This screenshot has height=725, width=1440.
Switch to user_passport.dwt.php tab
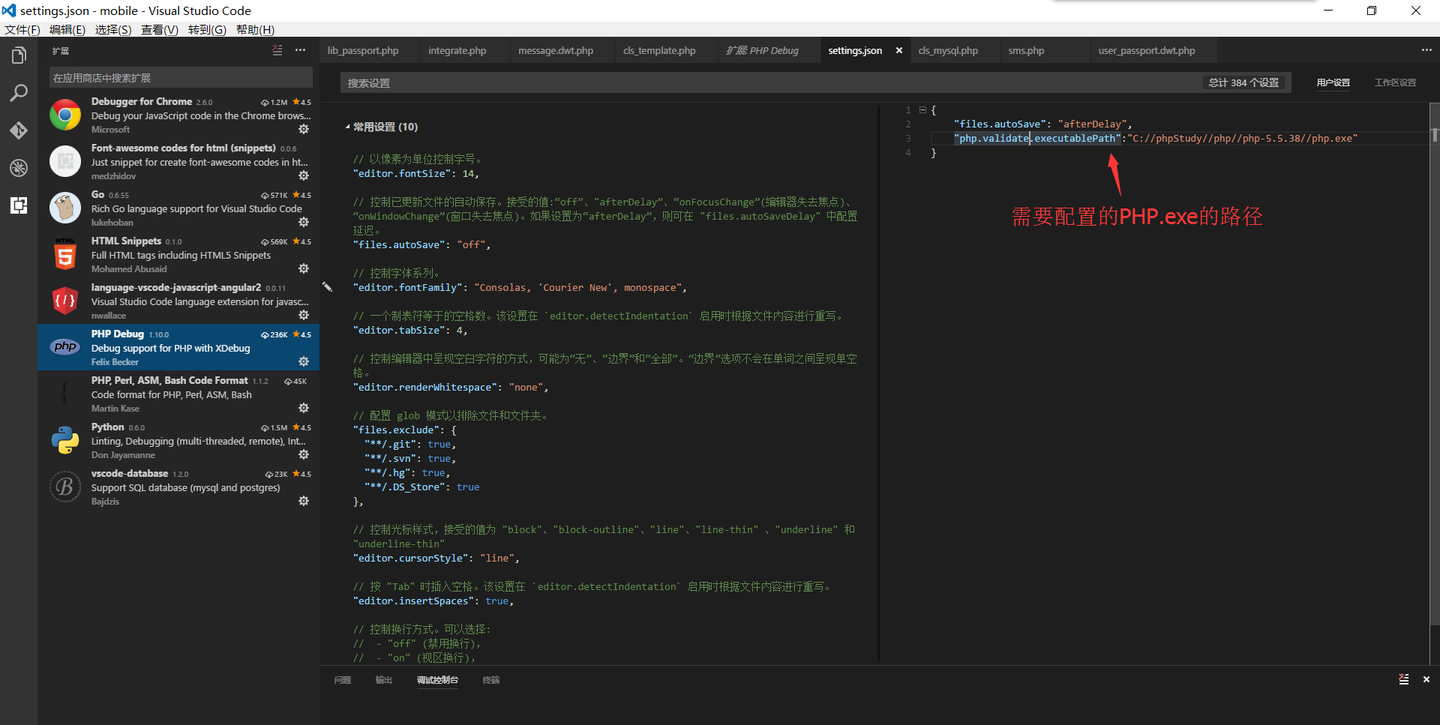pyautogui.click(x=1146, y=50)
